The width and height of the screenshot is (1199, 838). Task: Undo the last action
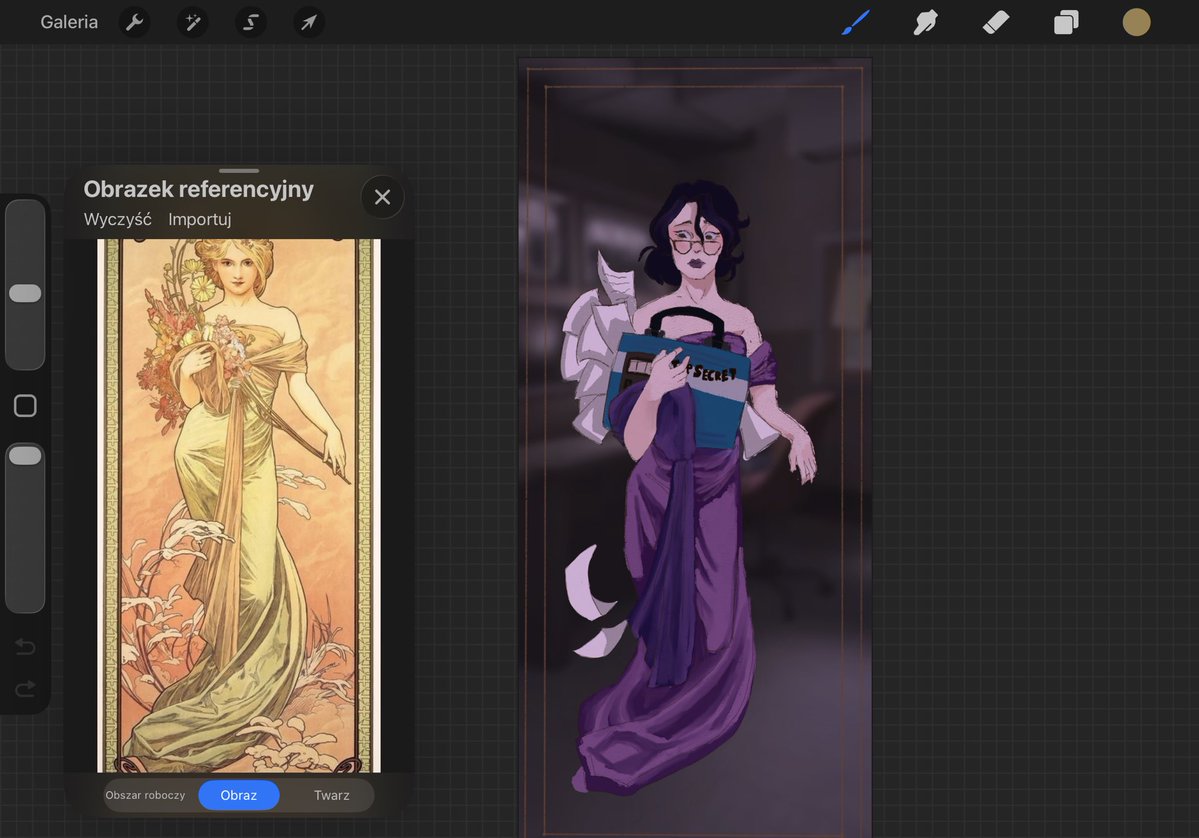(x=25, y=648)
